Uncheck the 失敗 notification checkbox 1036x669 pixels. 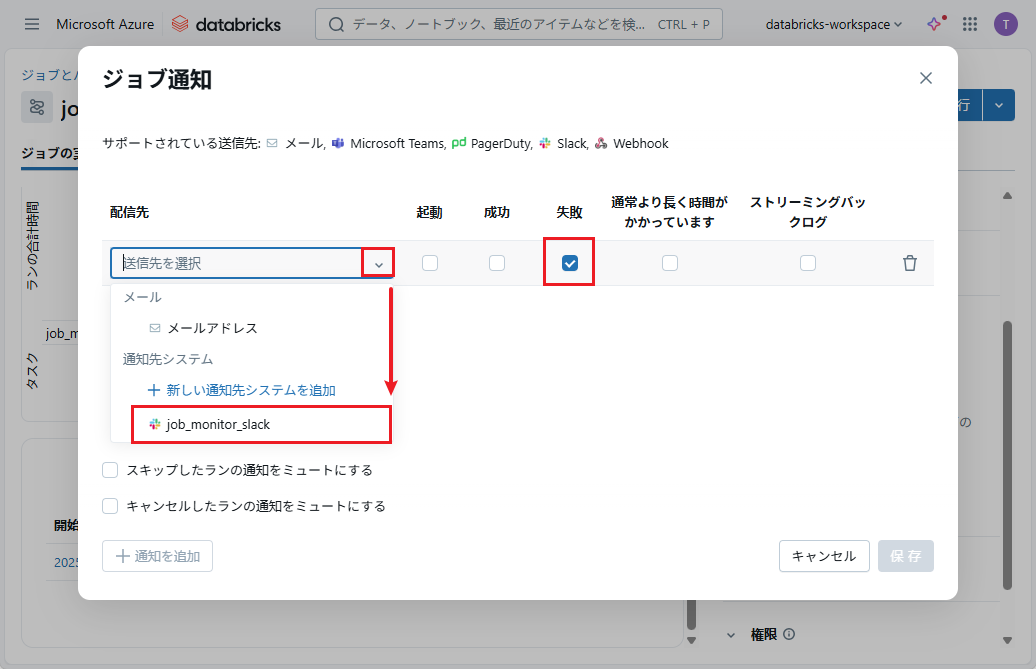(x=569, y=263)
